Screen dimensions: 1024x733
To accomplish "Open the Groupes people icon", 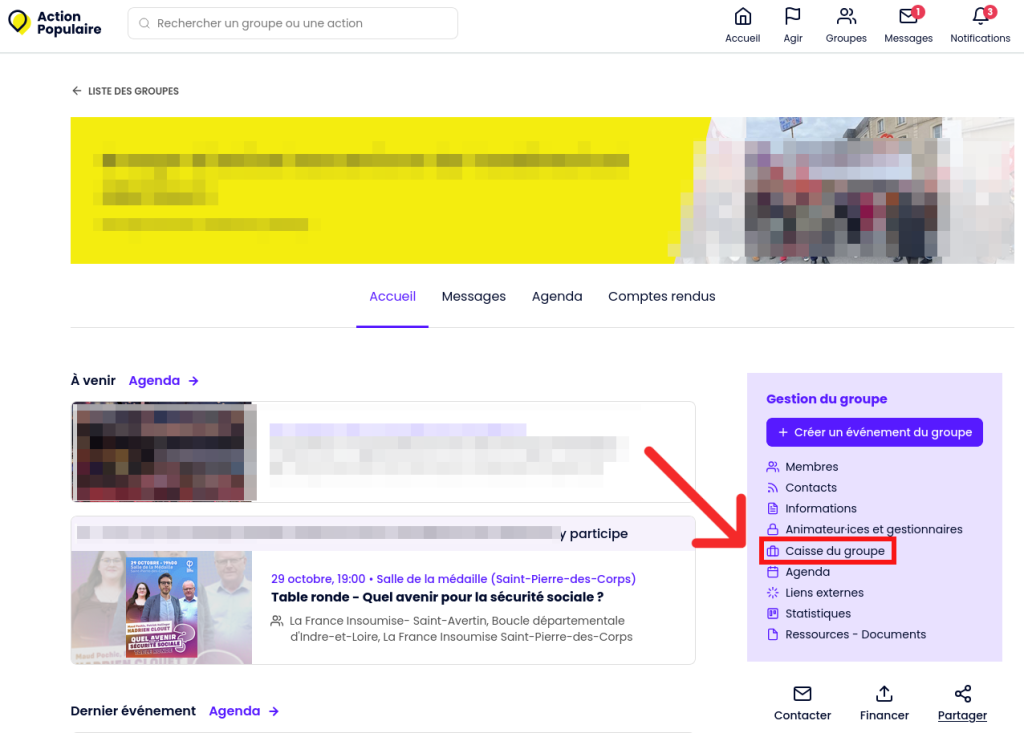I will [x=846, y=16].
